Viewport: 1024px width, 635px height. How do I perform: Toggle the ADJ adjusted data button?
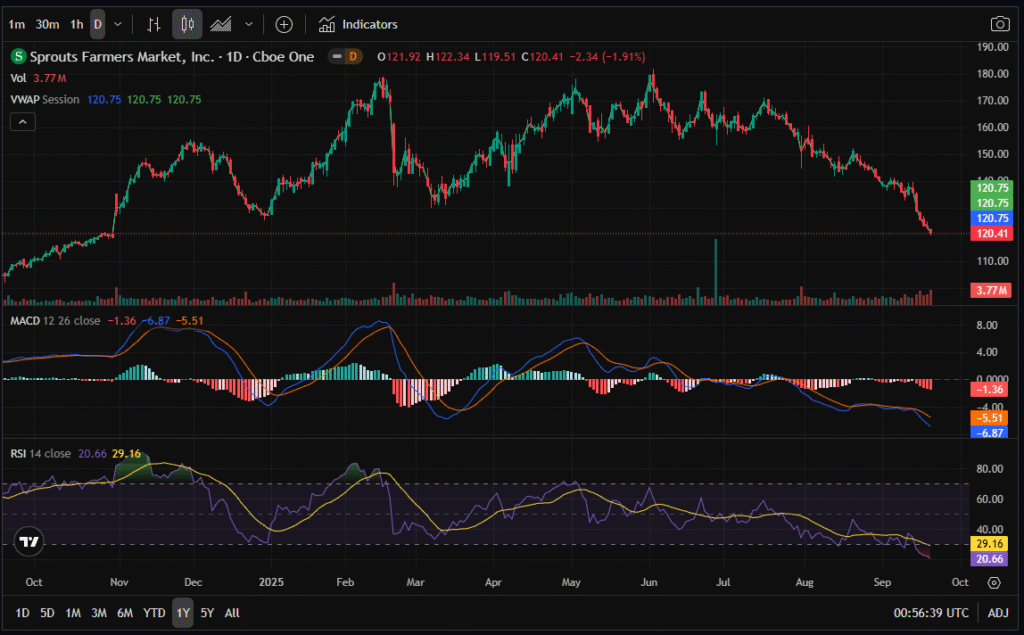click(x=998, y=612)
